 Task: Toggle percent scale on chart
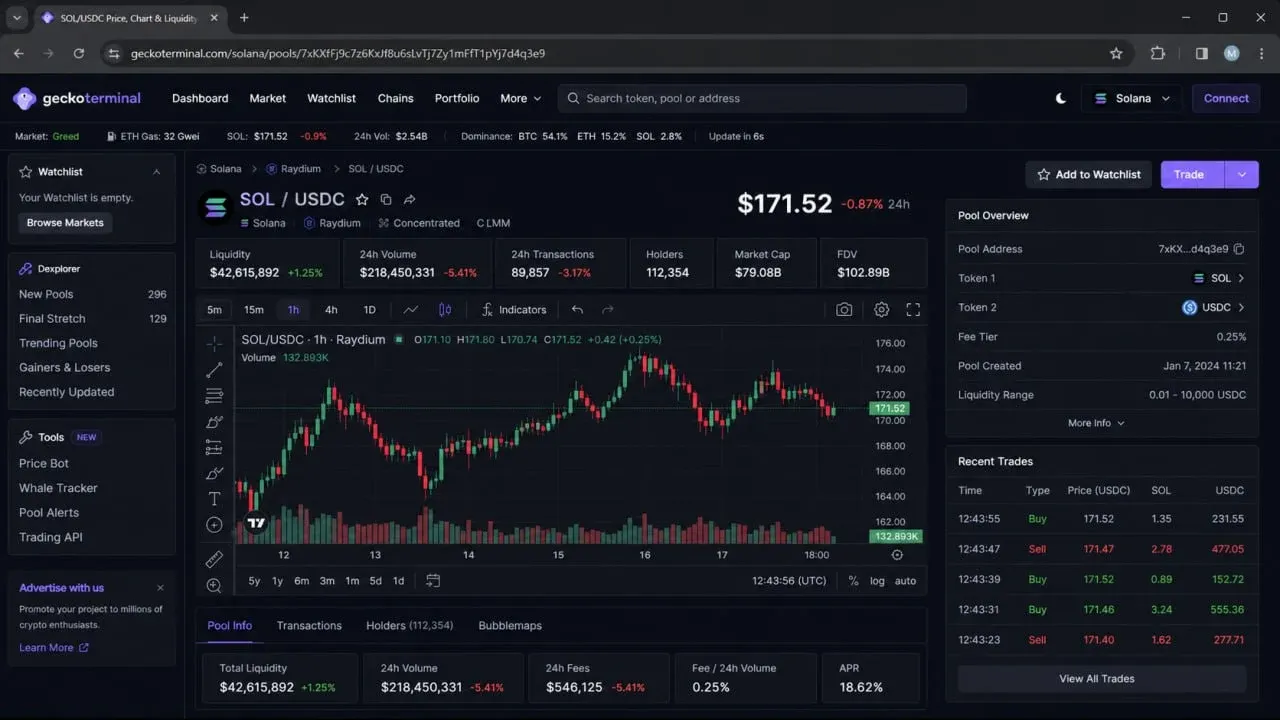[853, 581]
